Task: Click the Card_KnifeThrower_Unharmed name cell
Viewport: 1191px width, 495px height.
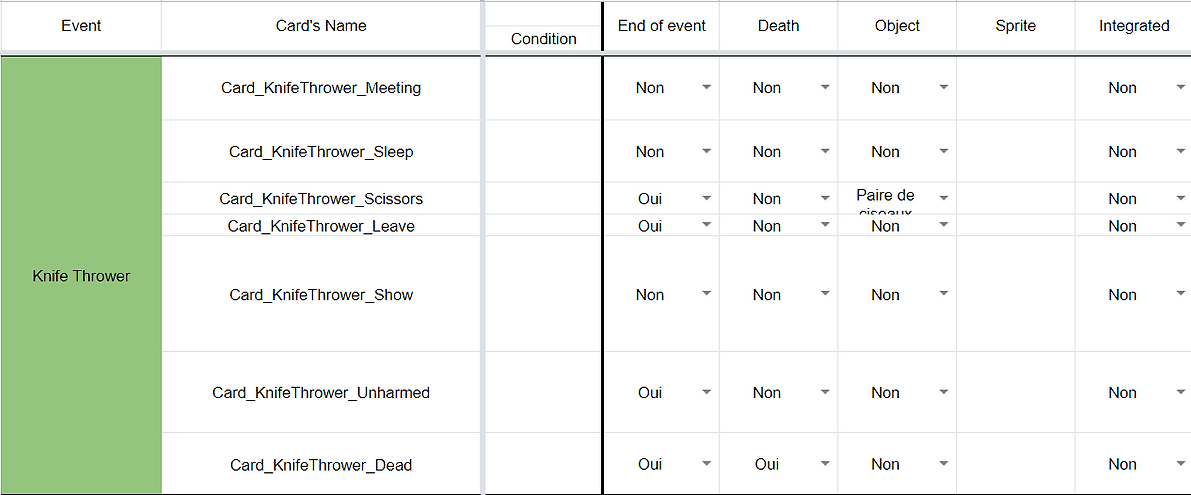Action: 321,393
